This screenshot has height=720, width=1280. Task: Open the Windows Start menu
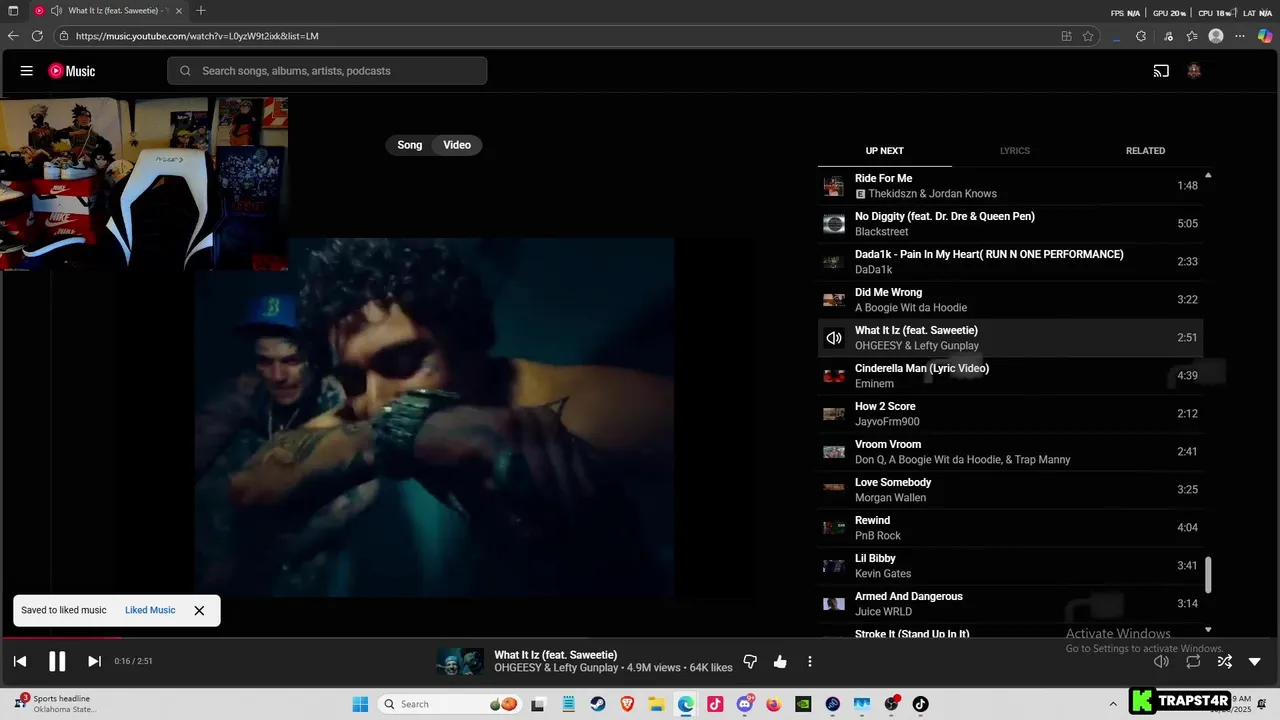click(x=360, y=704)
